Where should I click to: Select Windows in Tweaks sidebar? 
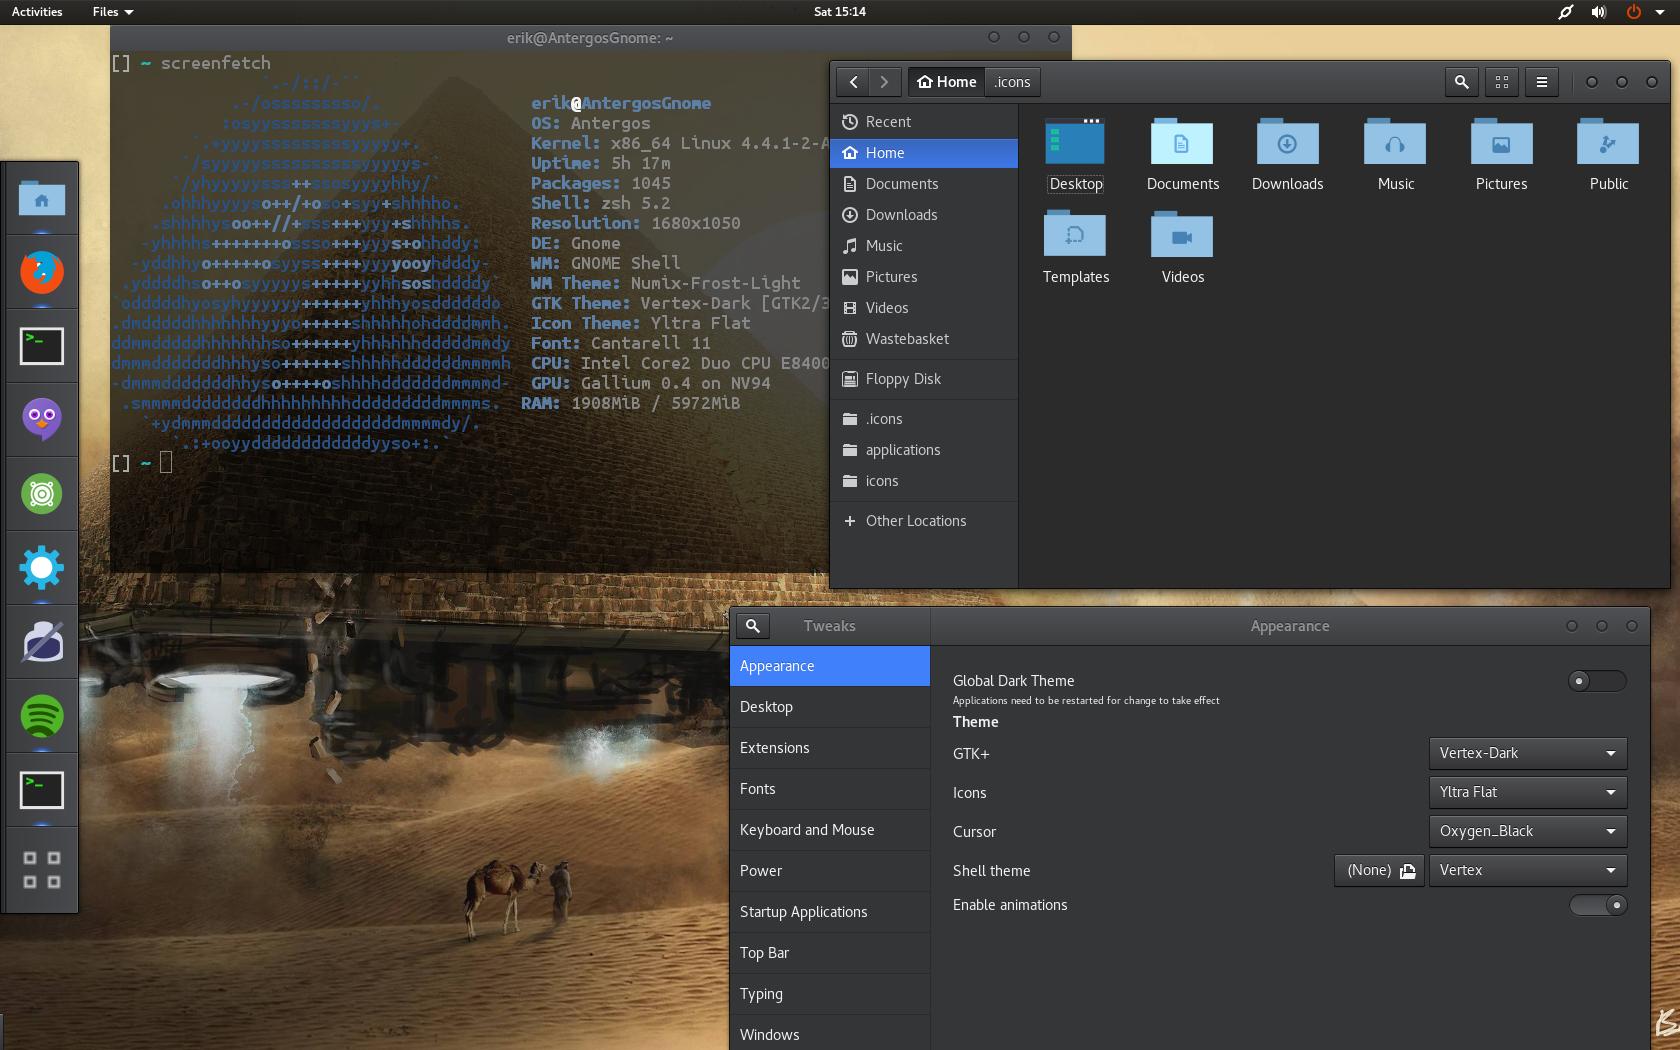(830, 1033)
